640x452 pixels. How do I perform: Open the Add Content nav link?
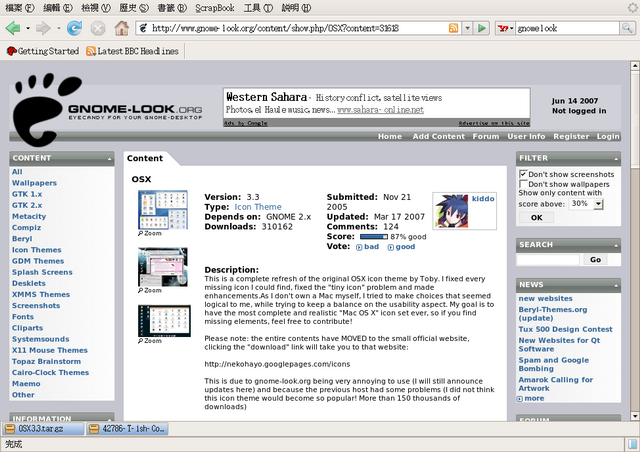[438, 136]
